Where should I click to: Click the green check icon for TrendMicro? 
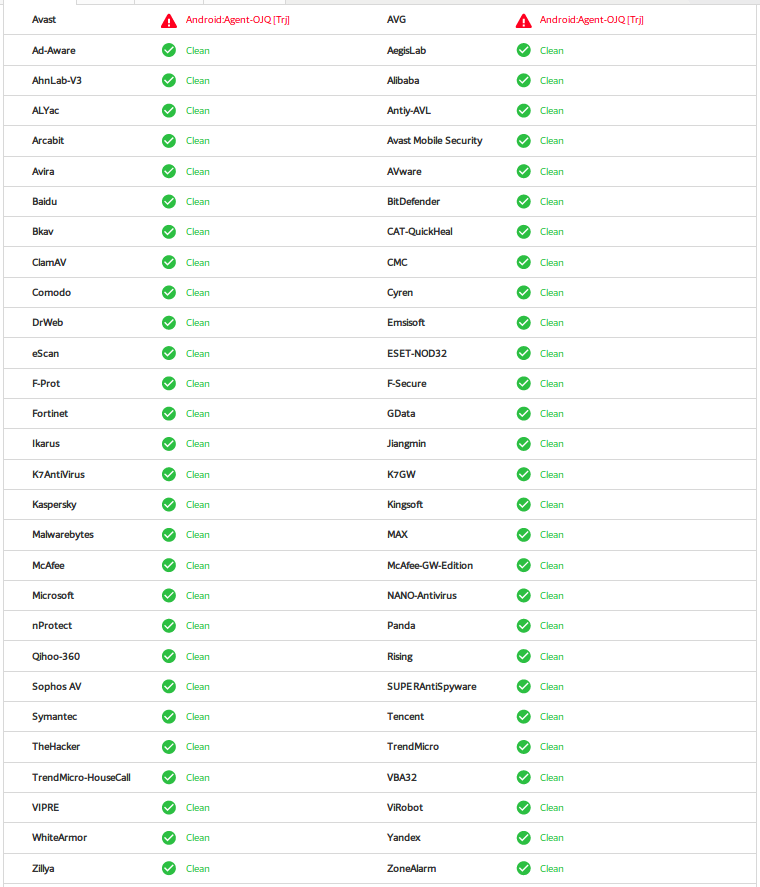click(523, 747)
